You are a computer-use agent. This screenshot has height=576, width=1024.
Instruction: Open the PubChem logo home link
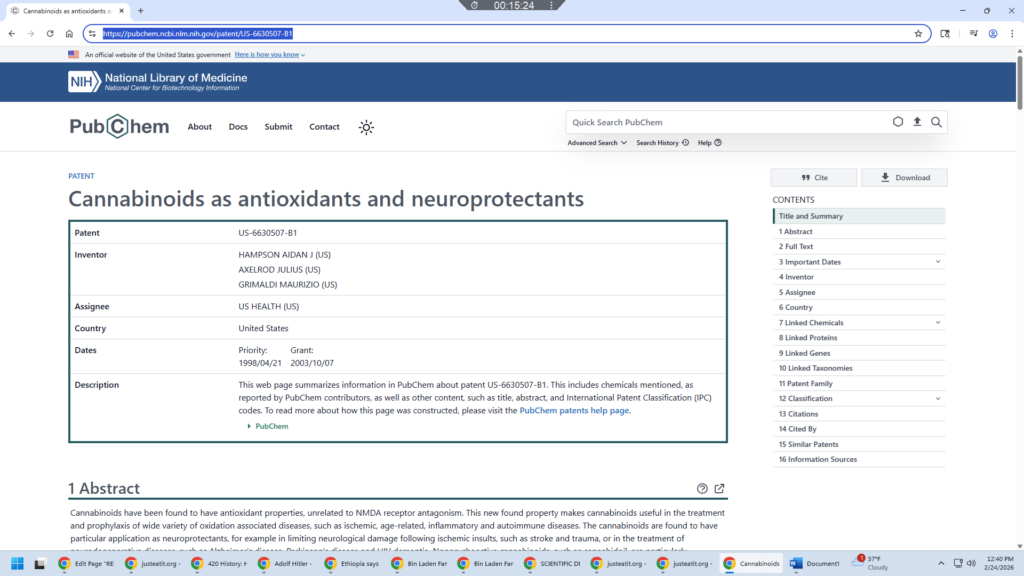(x=119, y=127)
